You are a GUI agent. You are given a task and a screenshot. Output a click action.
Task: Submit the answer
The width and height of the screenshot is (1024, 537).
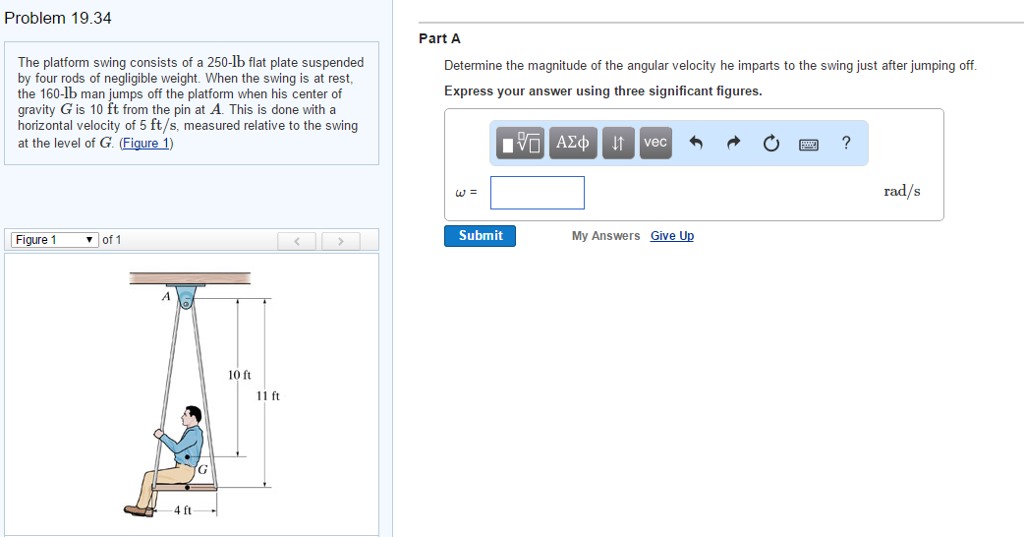point(480,236)
